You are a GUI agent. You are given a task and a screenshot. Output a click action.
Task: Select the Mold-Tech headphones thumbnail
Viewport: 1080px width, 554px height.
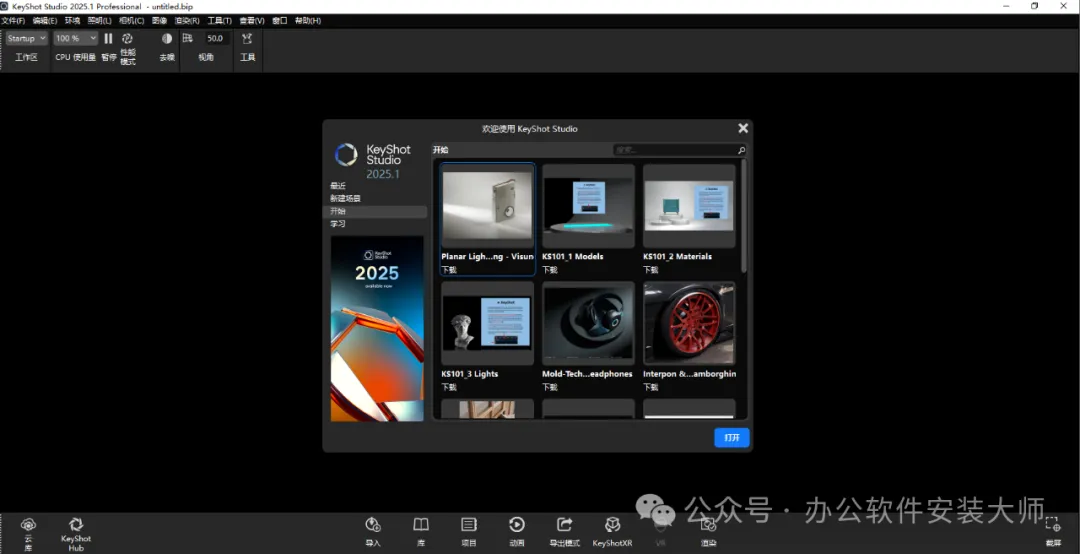point(588,324)
